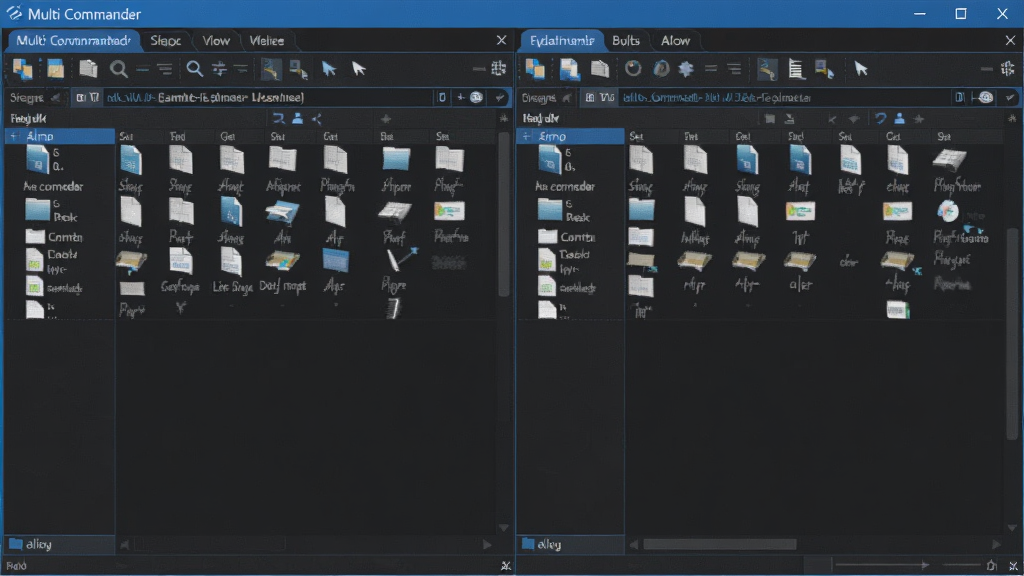Expand the Elmo tree node plus sign
Viewport: 1024px width, 576px height.
pos(526,136)
